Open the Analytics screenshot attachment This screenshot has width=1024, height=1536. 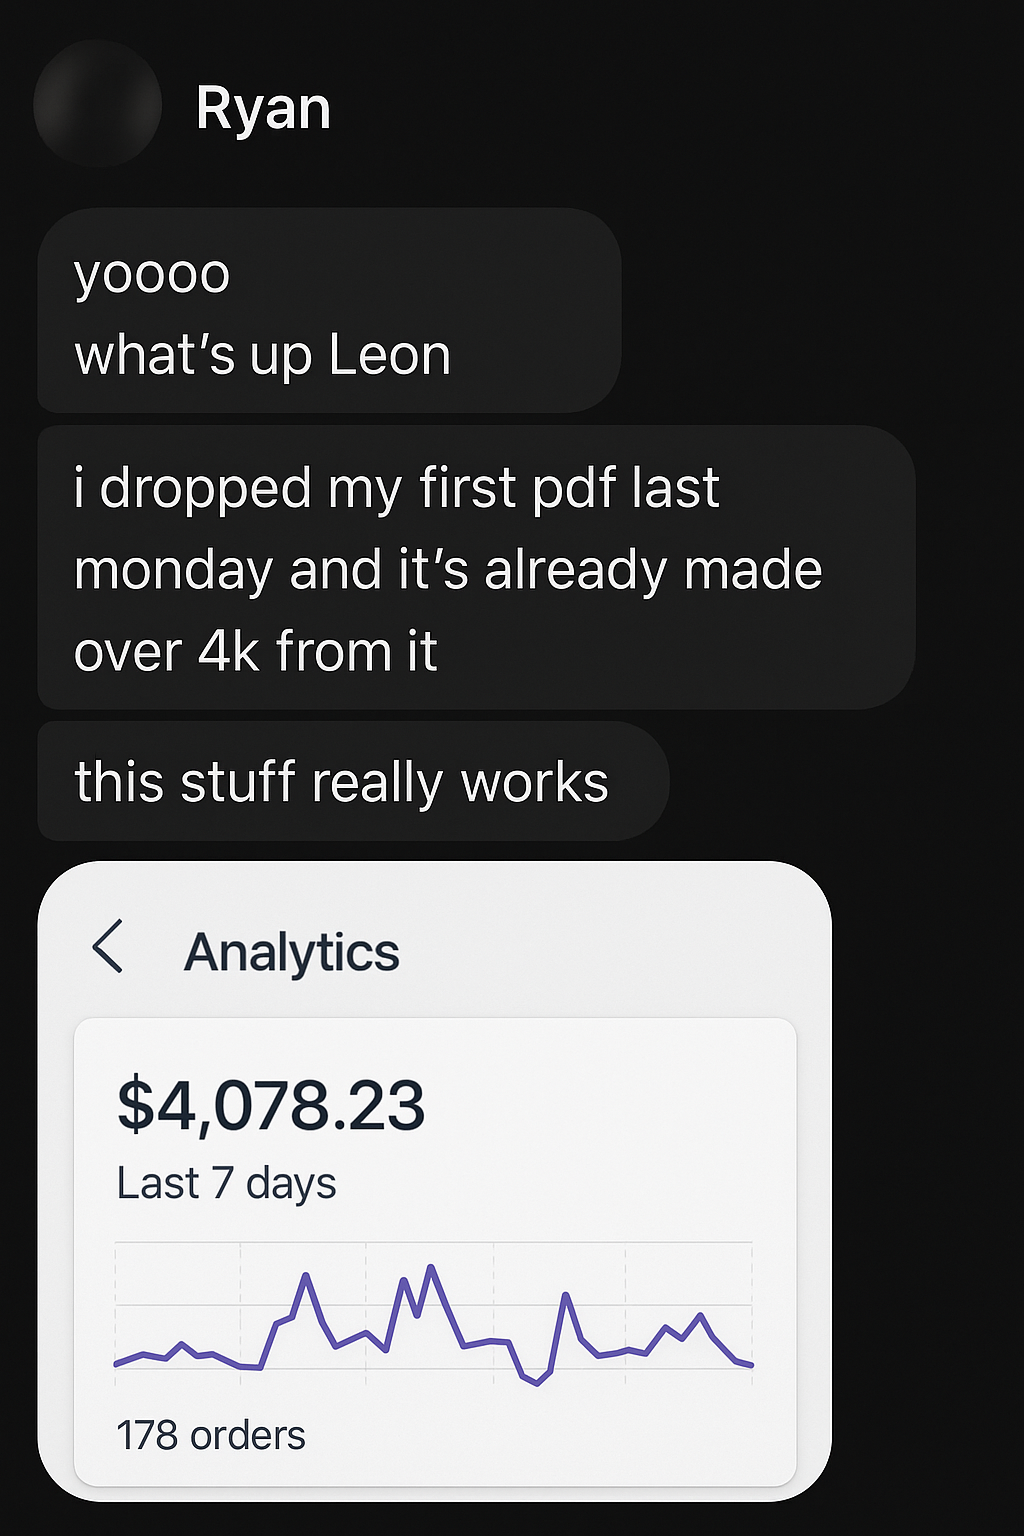434,1181
